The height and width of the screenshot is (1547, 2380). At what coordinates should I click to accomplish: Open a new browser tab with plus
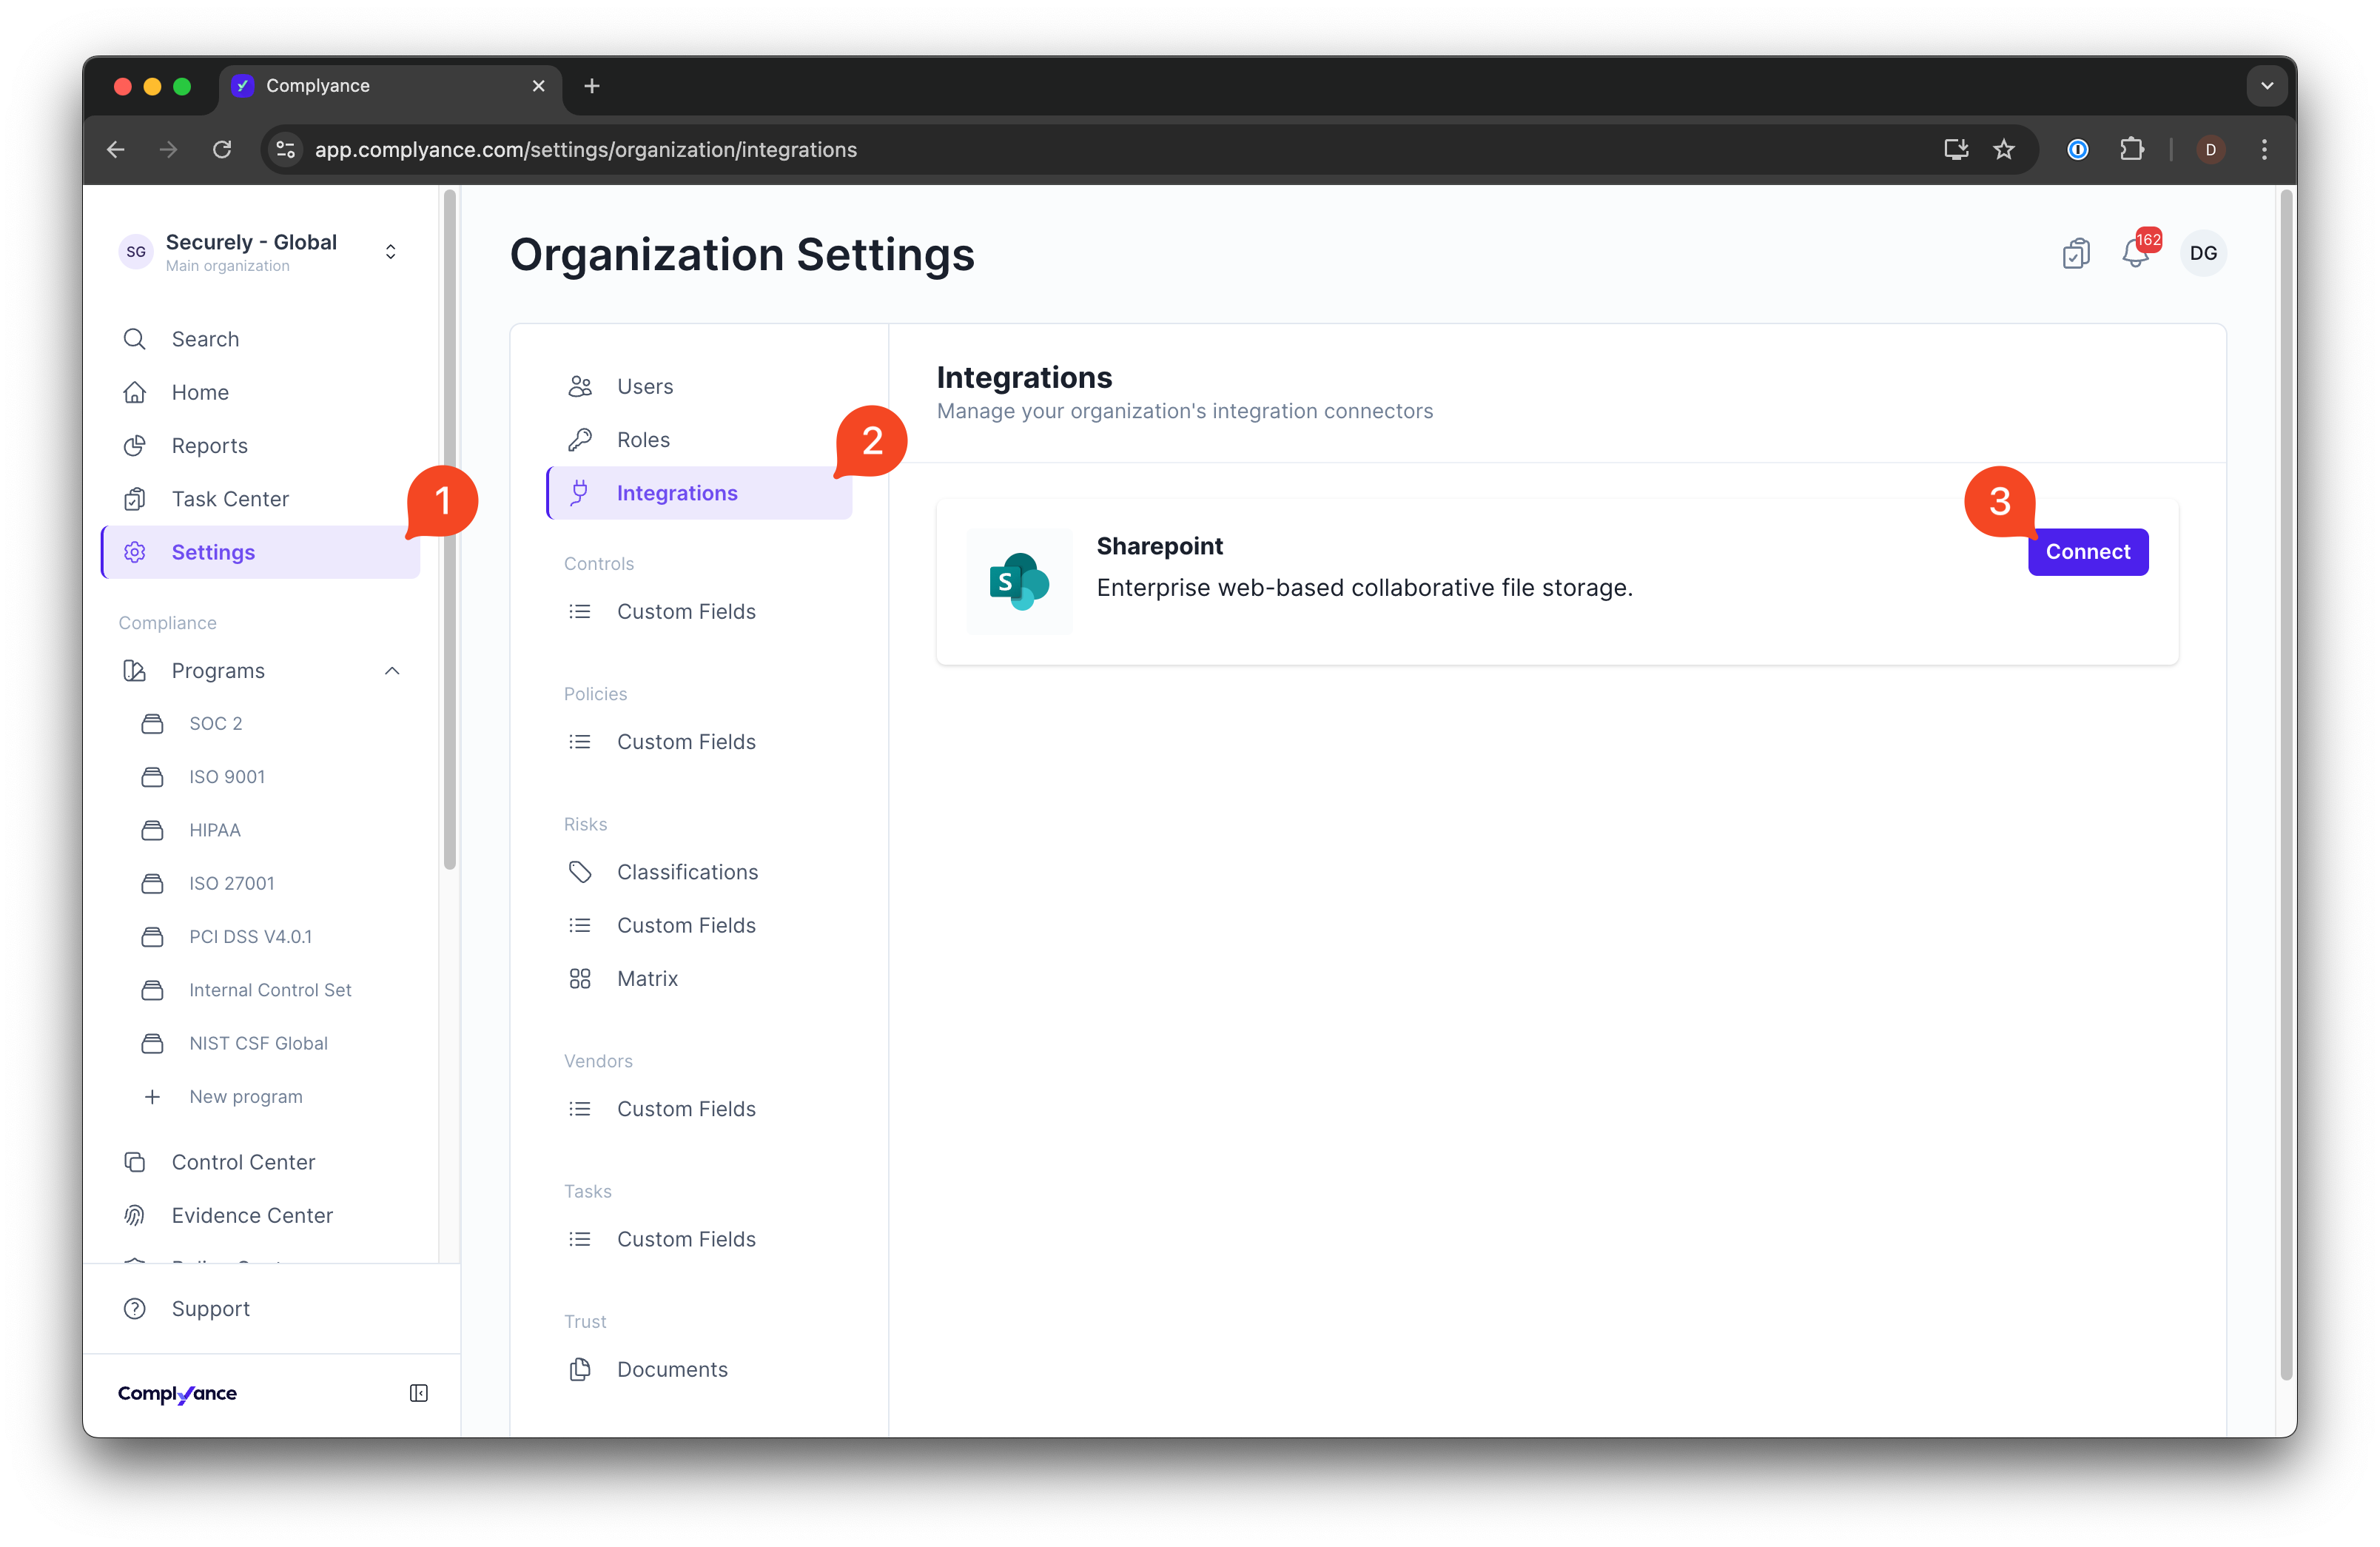click(592, 86)
